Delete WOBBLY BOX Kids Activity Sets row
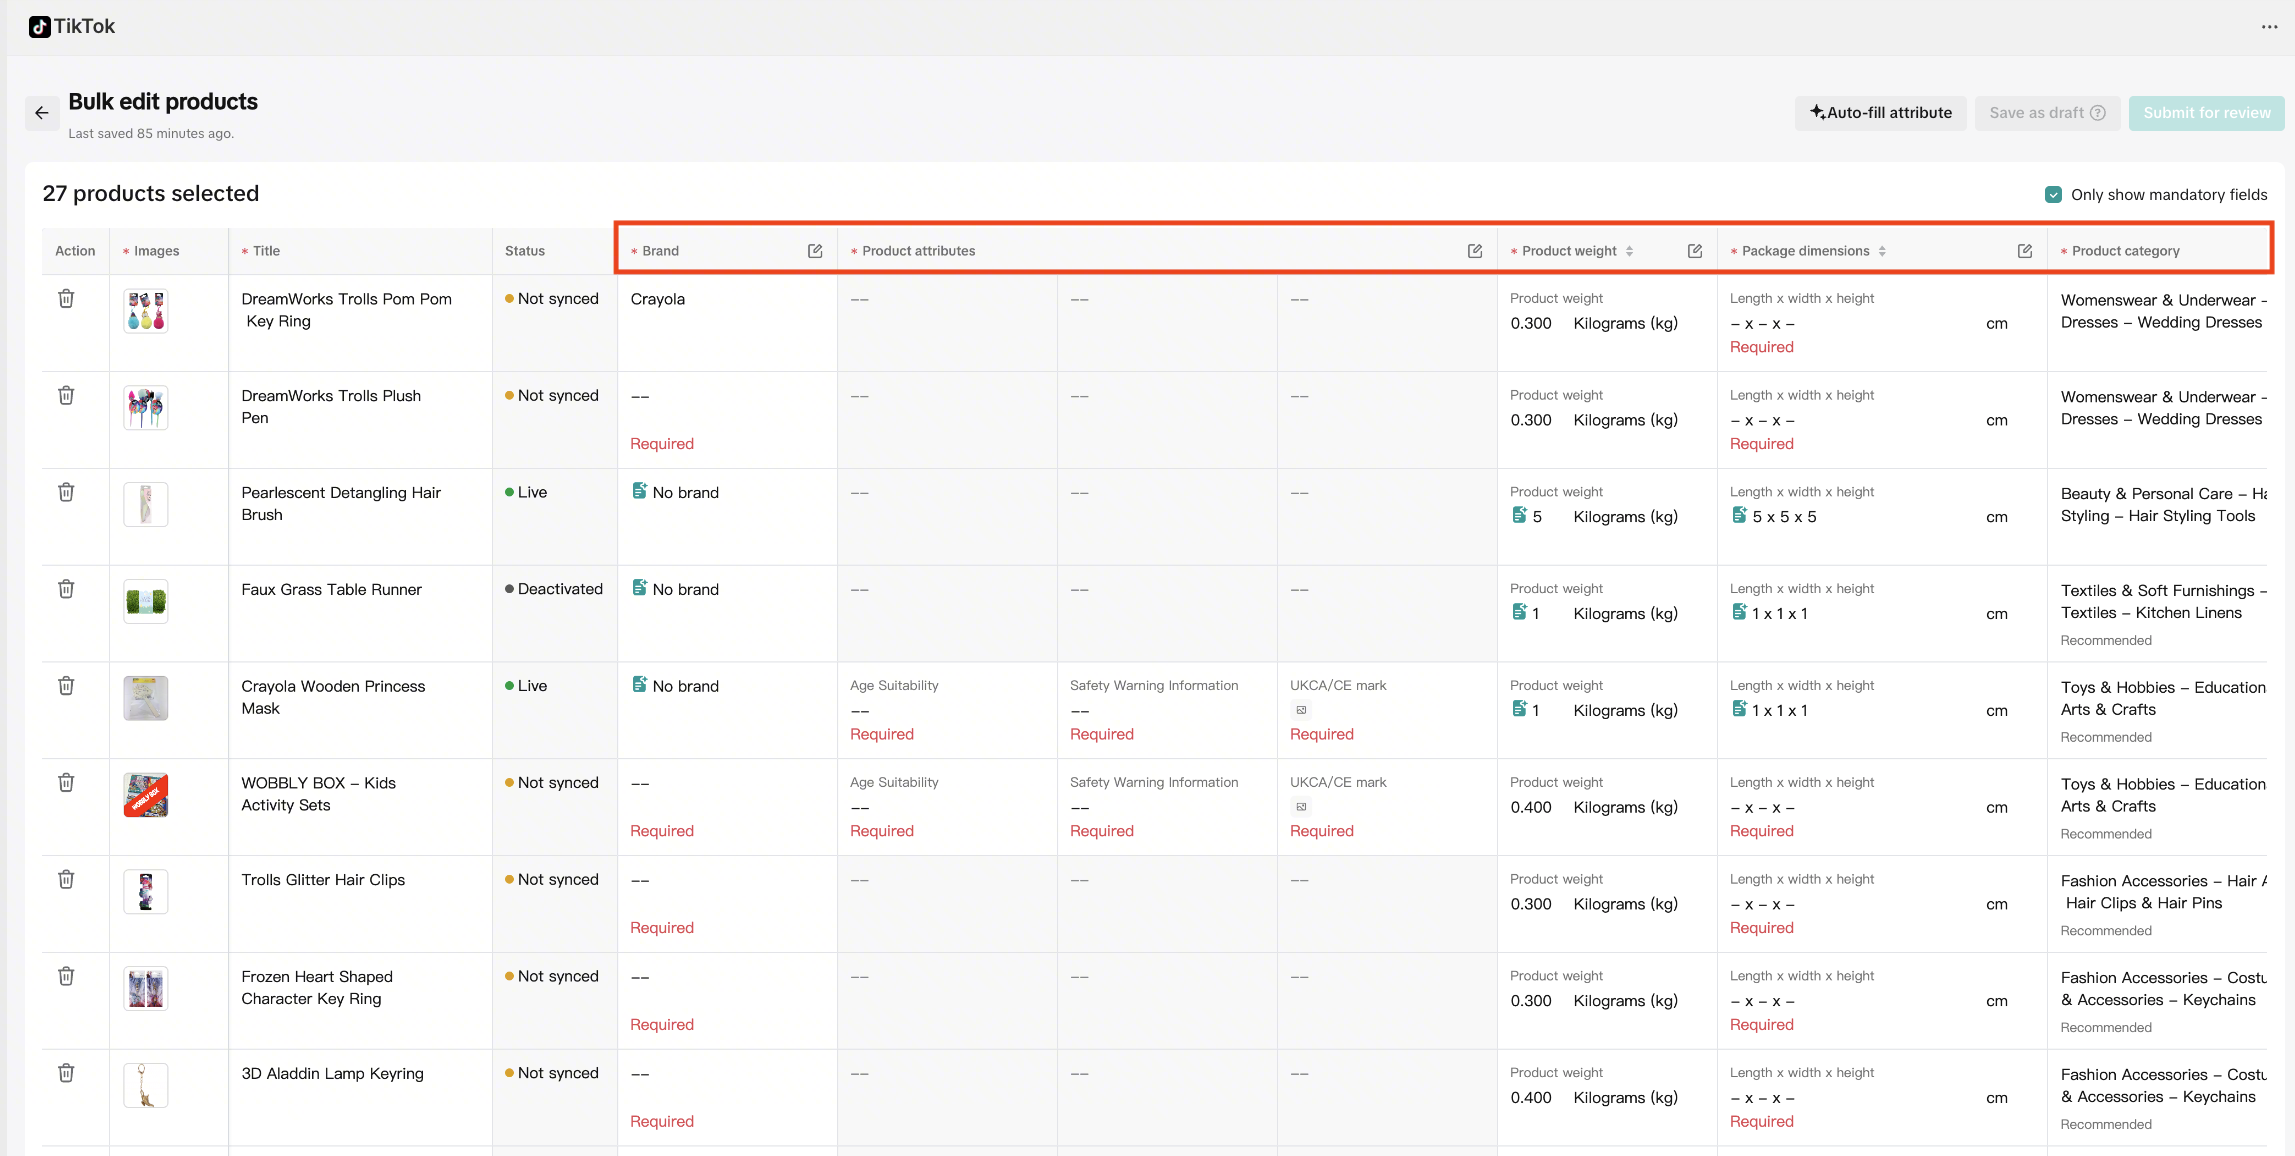This screenshot has width=2295, height=1156. 66,783
